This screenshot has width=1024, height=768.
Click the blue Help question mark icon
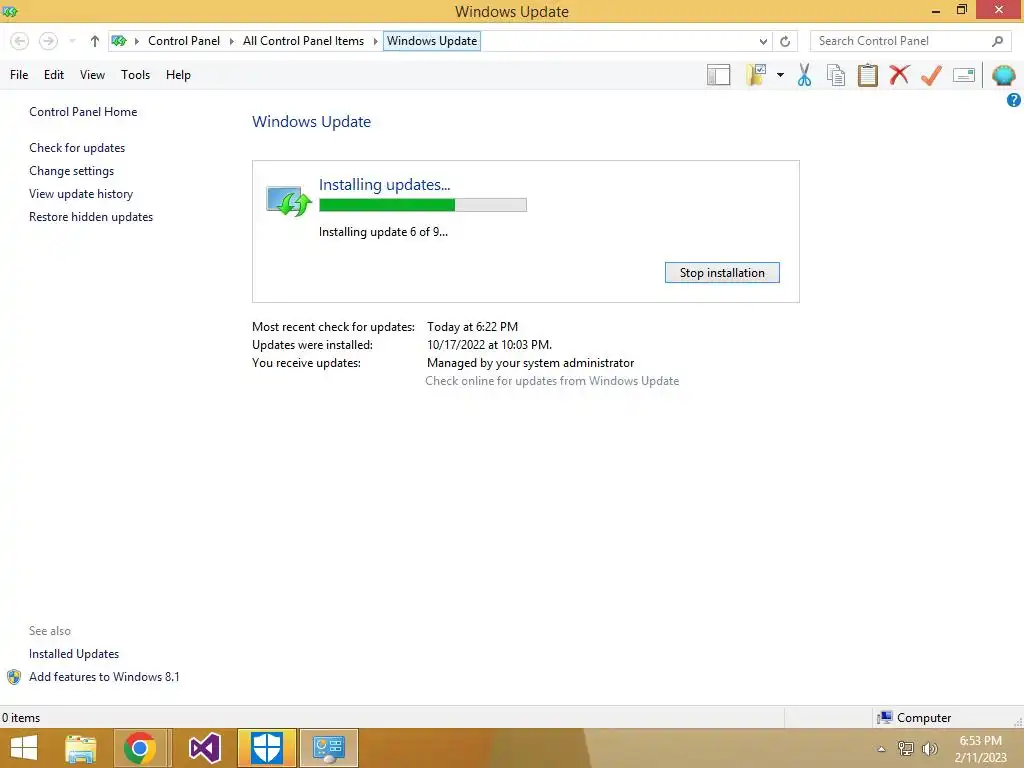click(x=1014, y=100)
